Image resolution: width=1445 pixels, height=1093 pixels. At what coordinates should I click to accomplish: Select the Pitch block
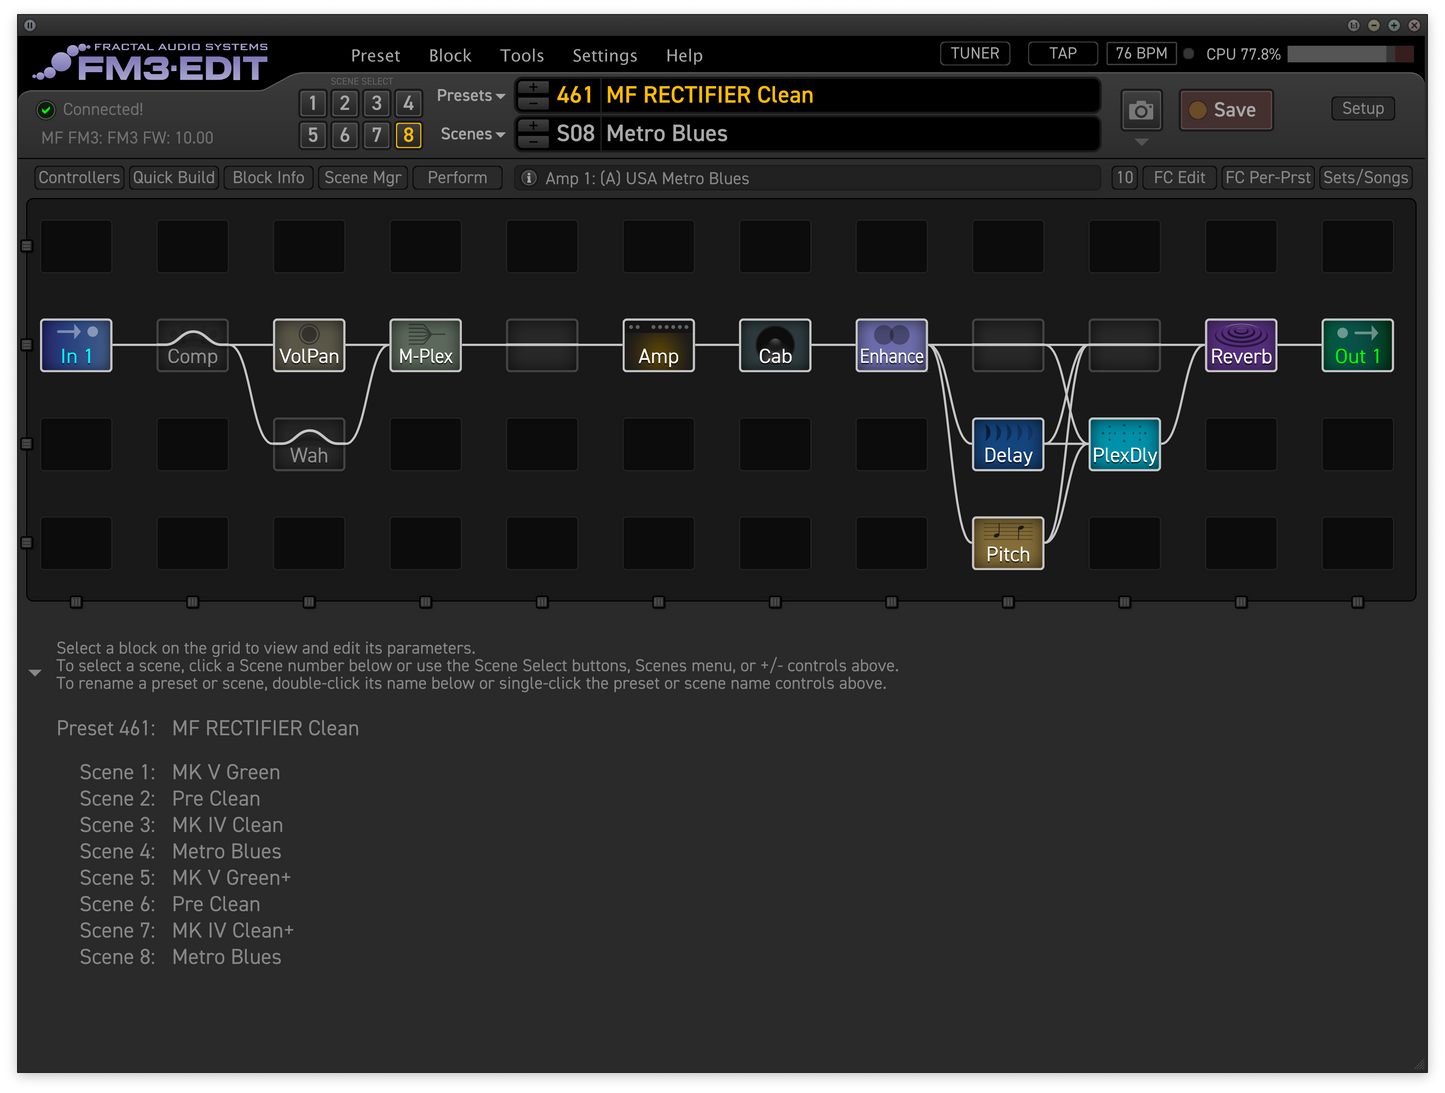point(1008,544)
